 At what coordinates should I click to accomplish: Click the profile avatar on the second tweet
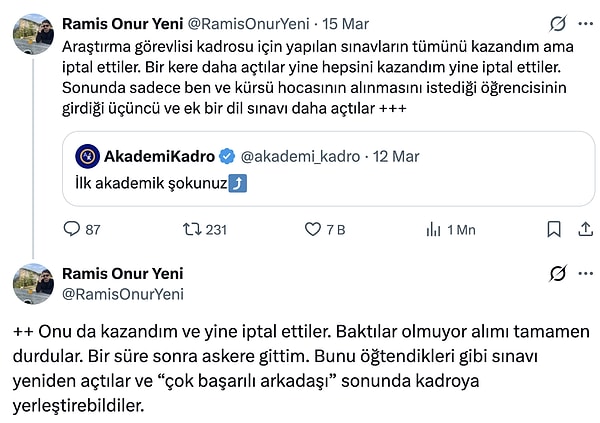tap(33, 284)
